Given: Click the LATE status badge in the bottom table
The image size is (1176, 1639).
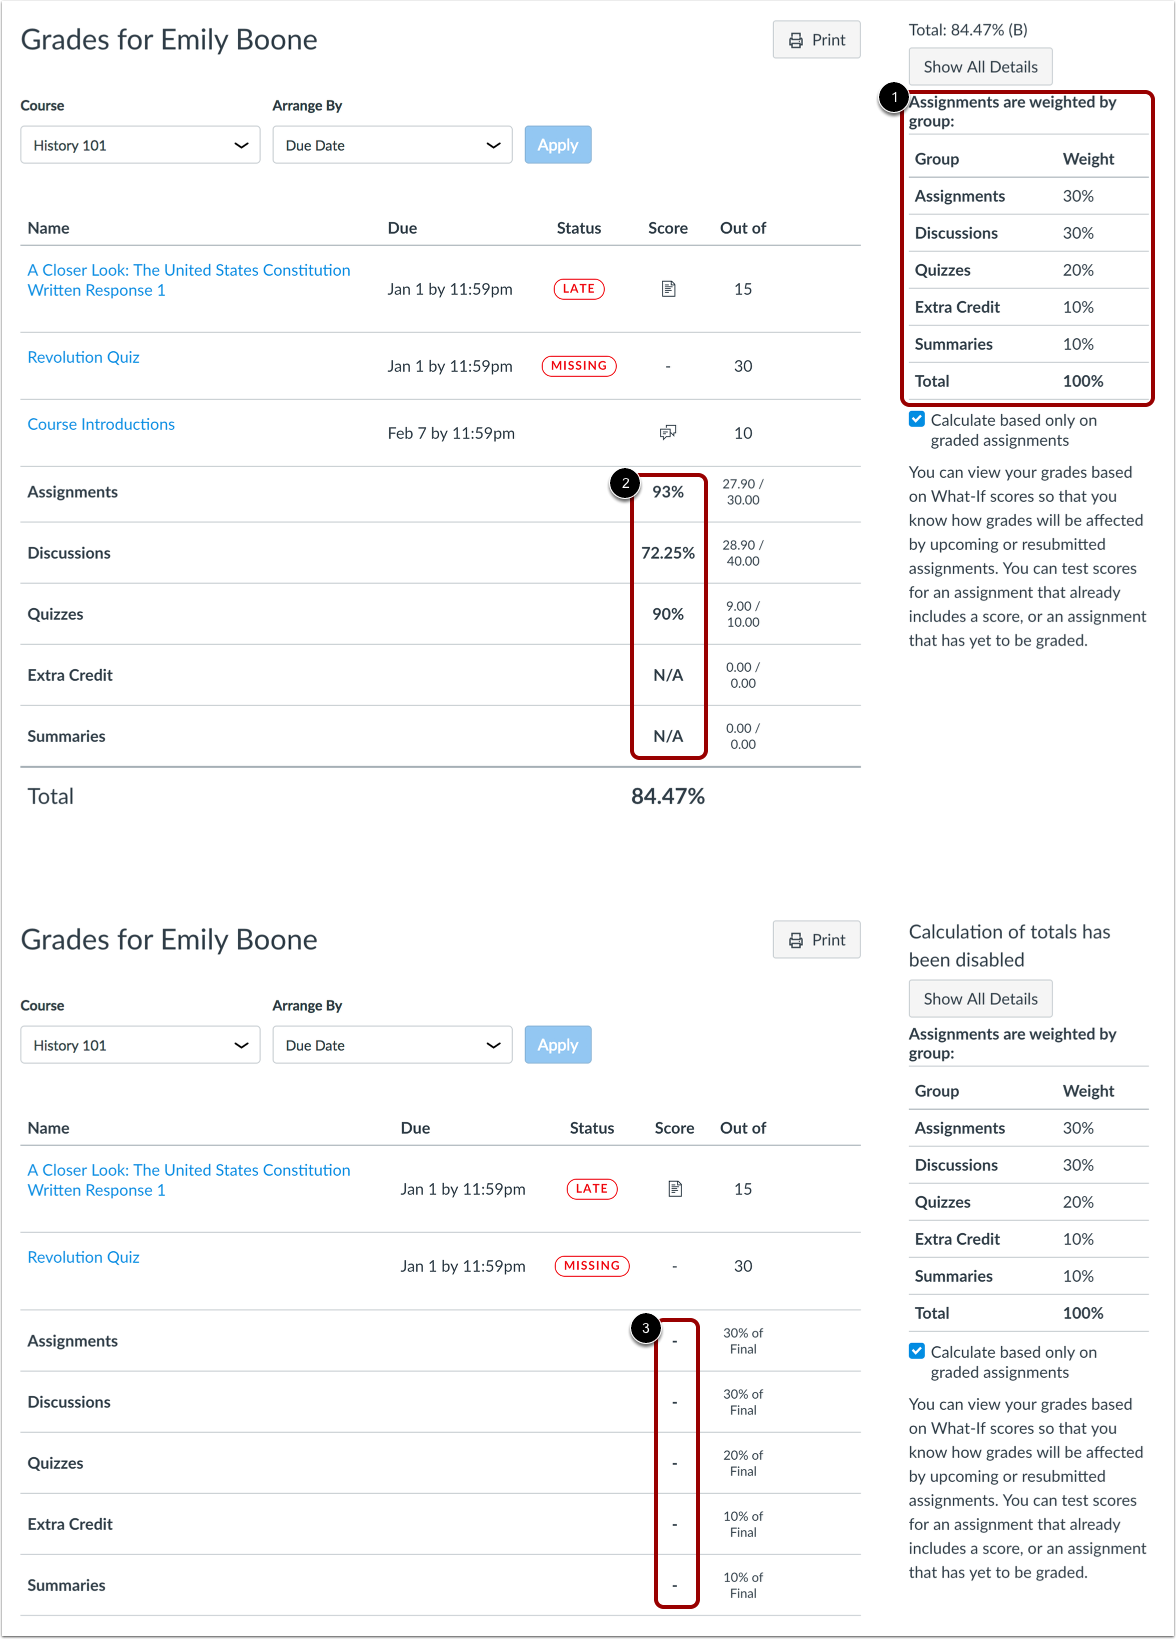Looking at the screenshot, I should coord(592,1189).
